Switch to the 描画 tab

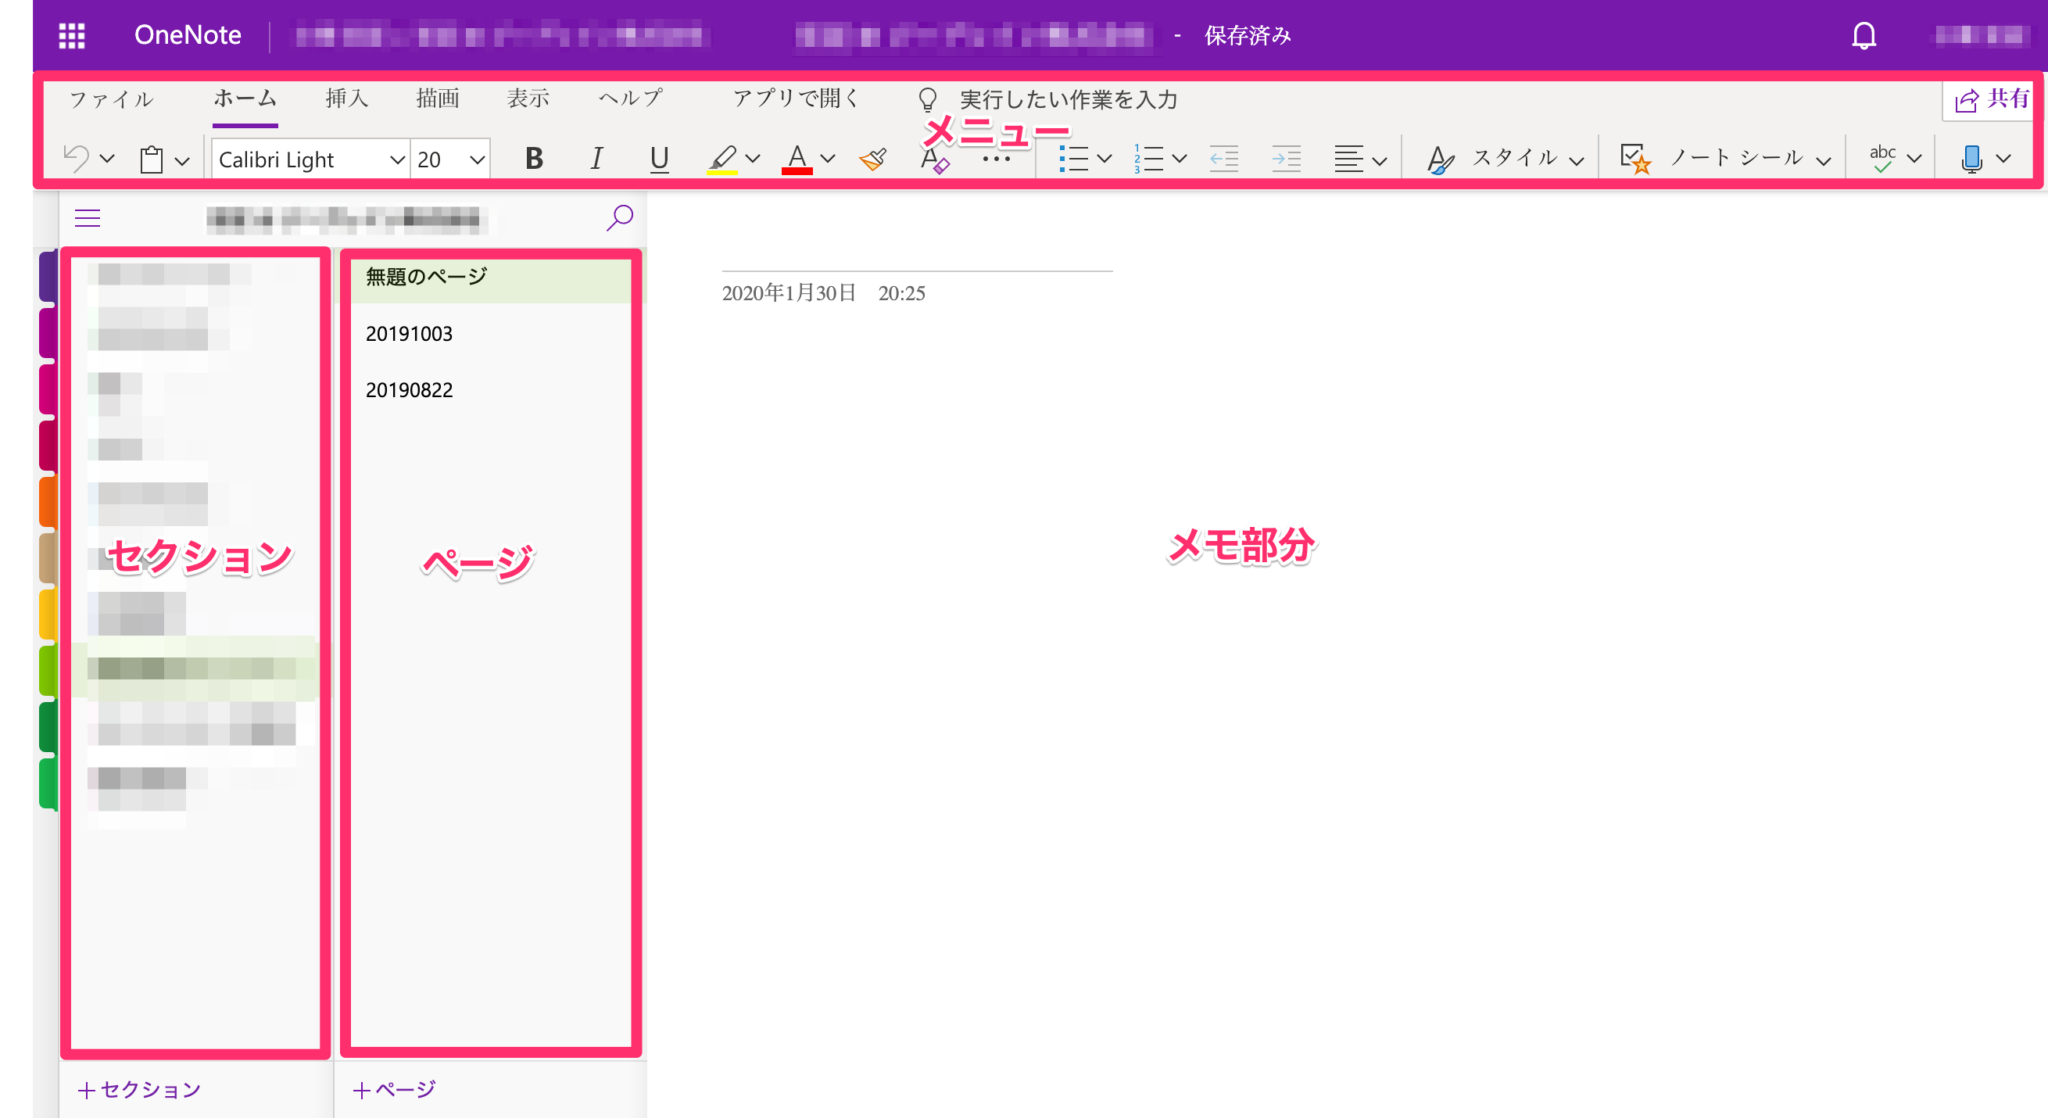(x=438, y=98)
